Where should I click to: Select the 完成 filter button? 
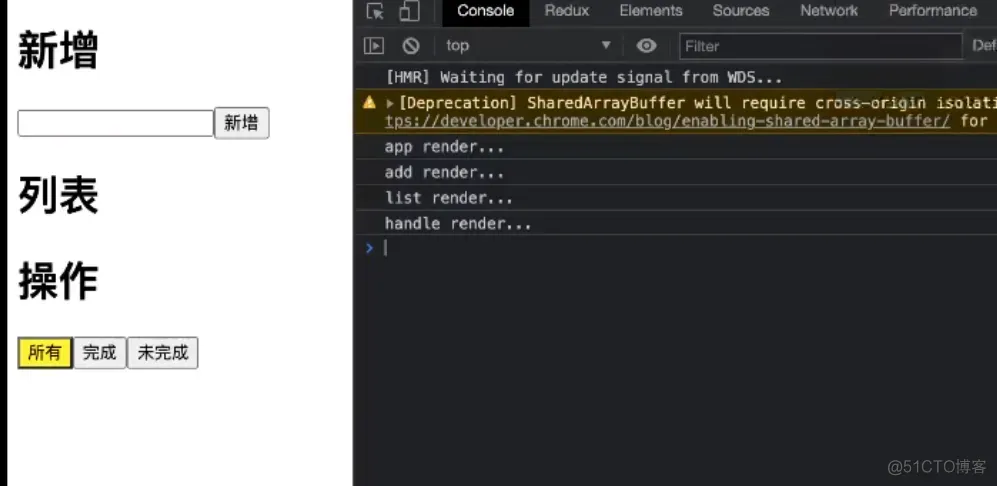(100, 352)
